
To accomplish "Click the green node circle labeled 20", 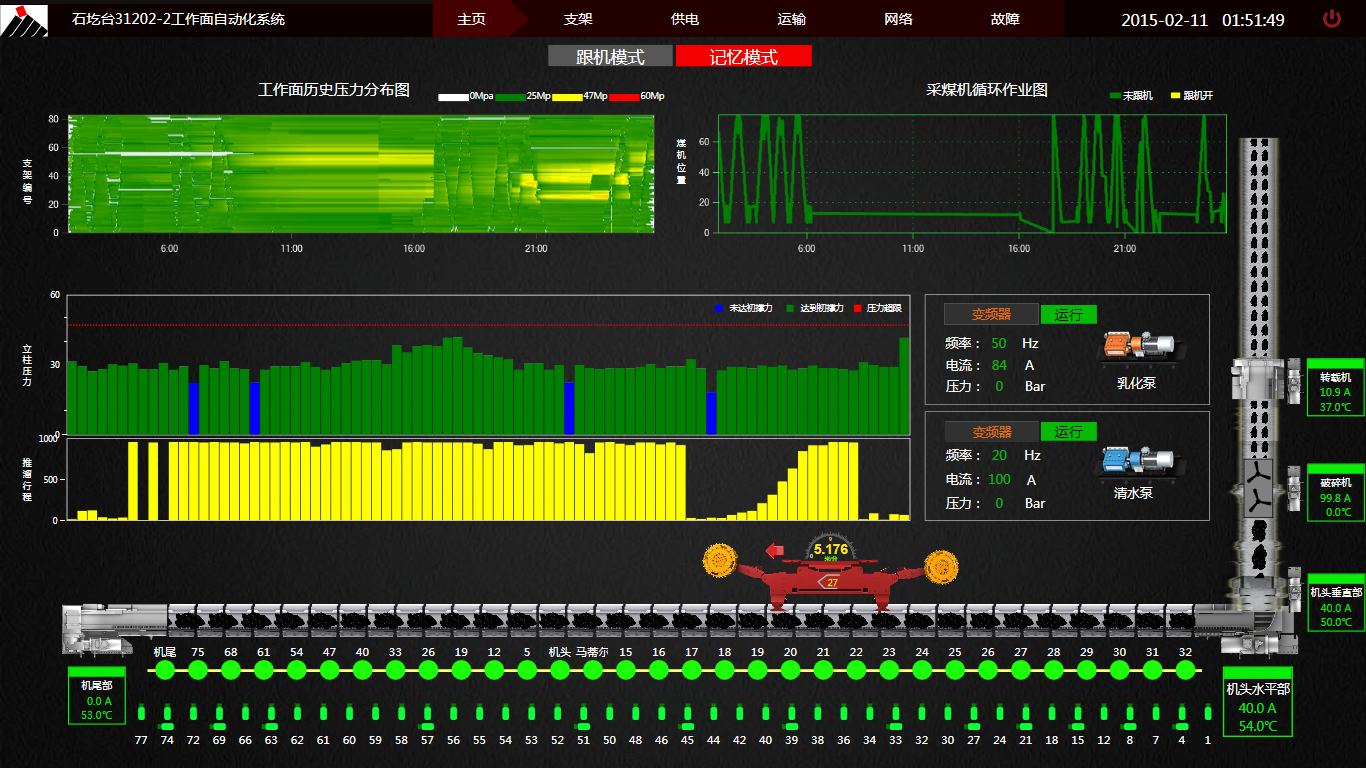I will [790, 670].
